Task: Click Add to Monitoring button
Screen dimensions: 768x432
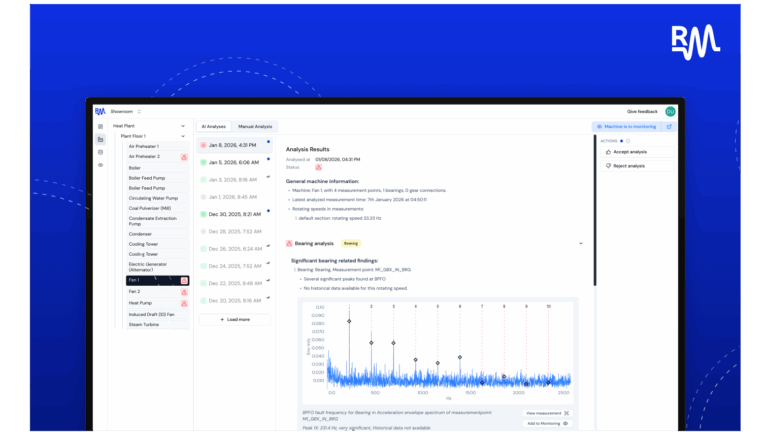Action: click(x=547, y=424)
